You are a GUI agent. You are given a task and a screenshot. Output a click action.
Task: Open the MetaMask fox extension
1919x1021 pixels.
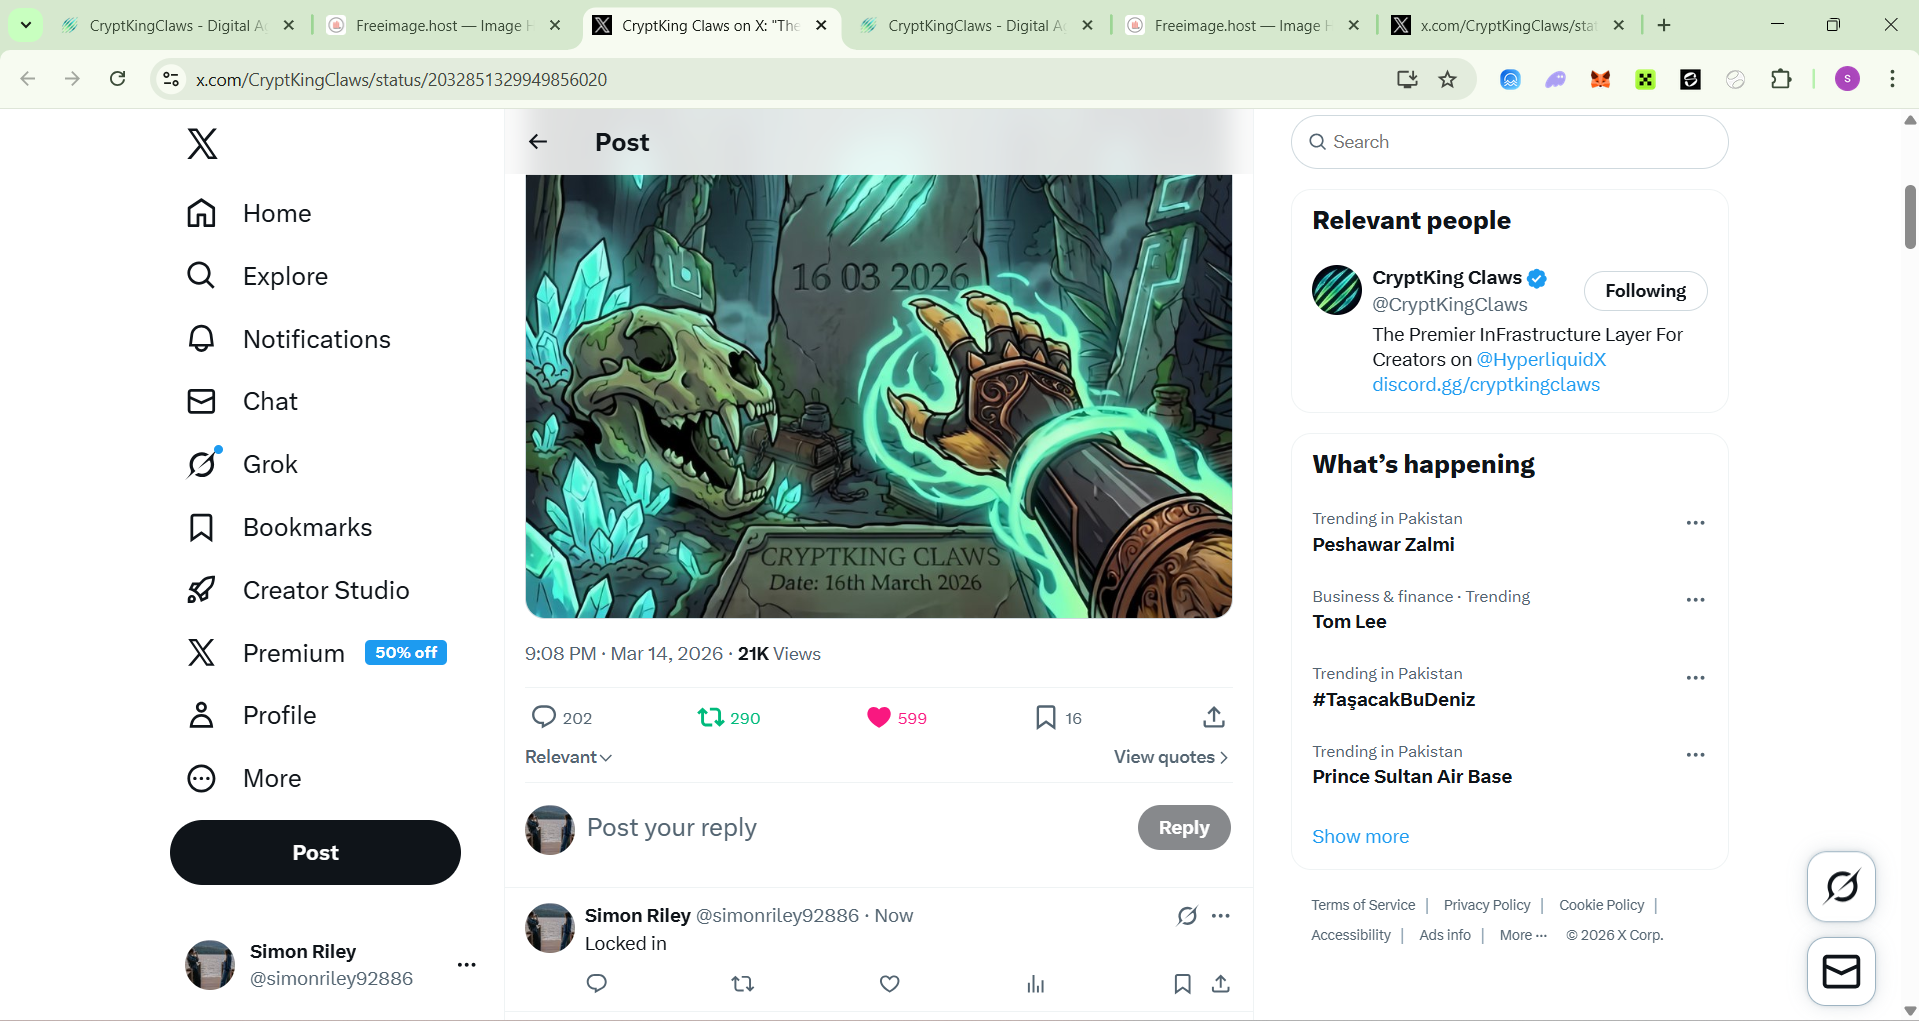point(1600,79)
